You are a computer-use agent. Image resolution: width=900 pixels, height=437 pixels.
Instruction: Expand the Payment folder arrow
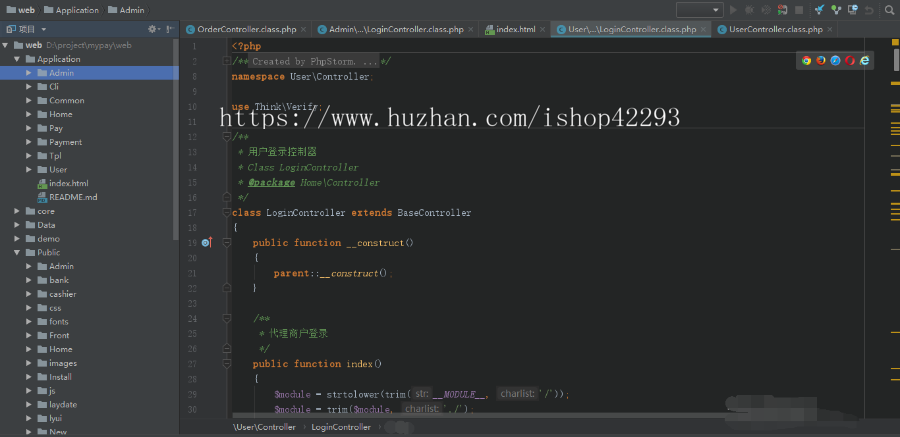29,142
